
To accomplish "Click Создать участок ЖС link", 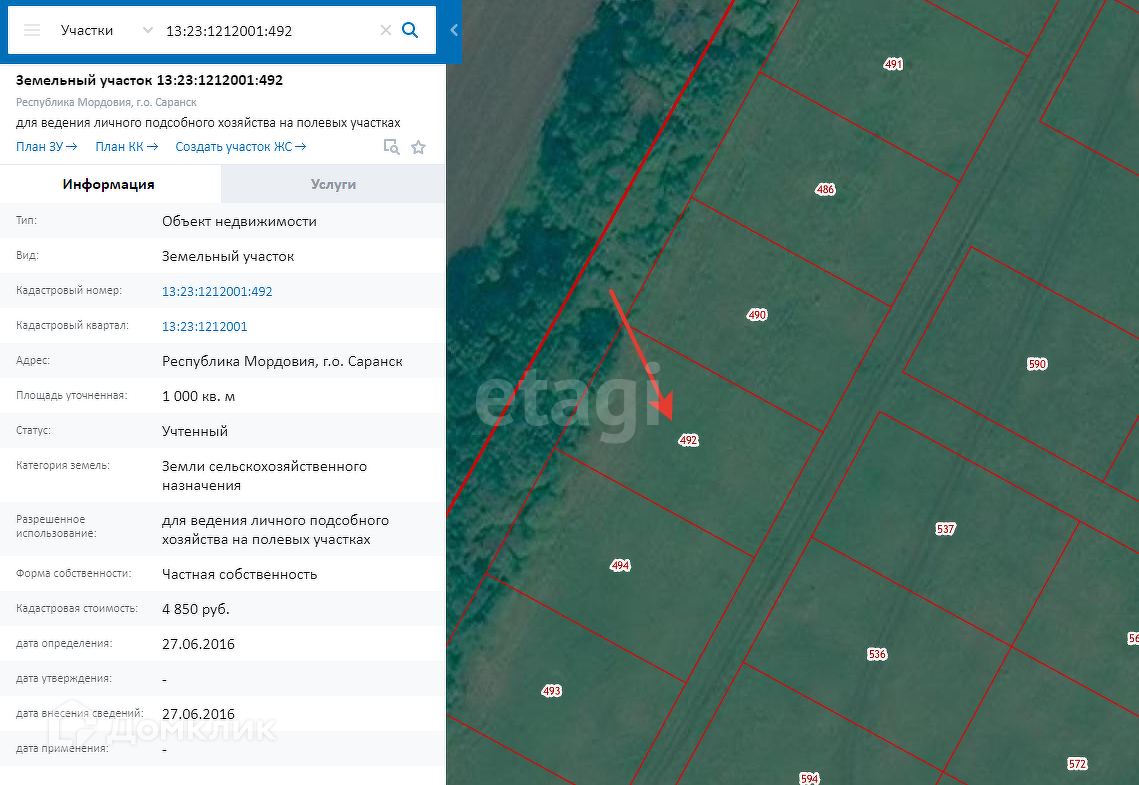I will click(240, 147).
